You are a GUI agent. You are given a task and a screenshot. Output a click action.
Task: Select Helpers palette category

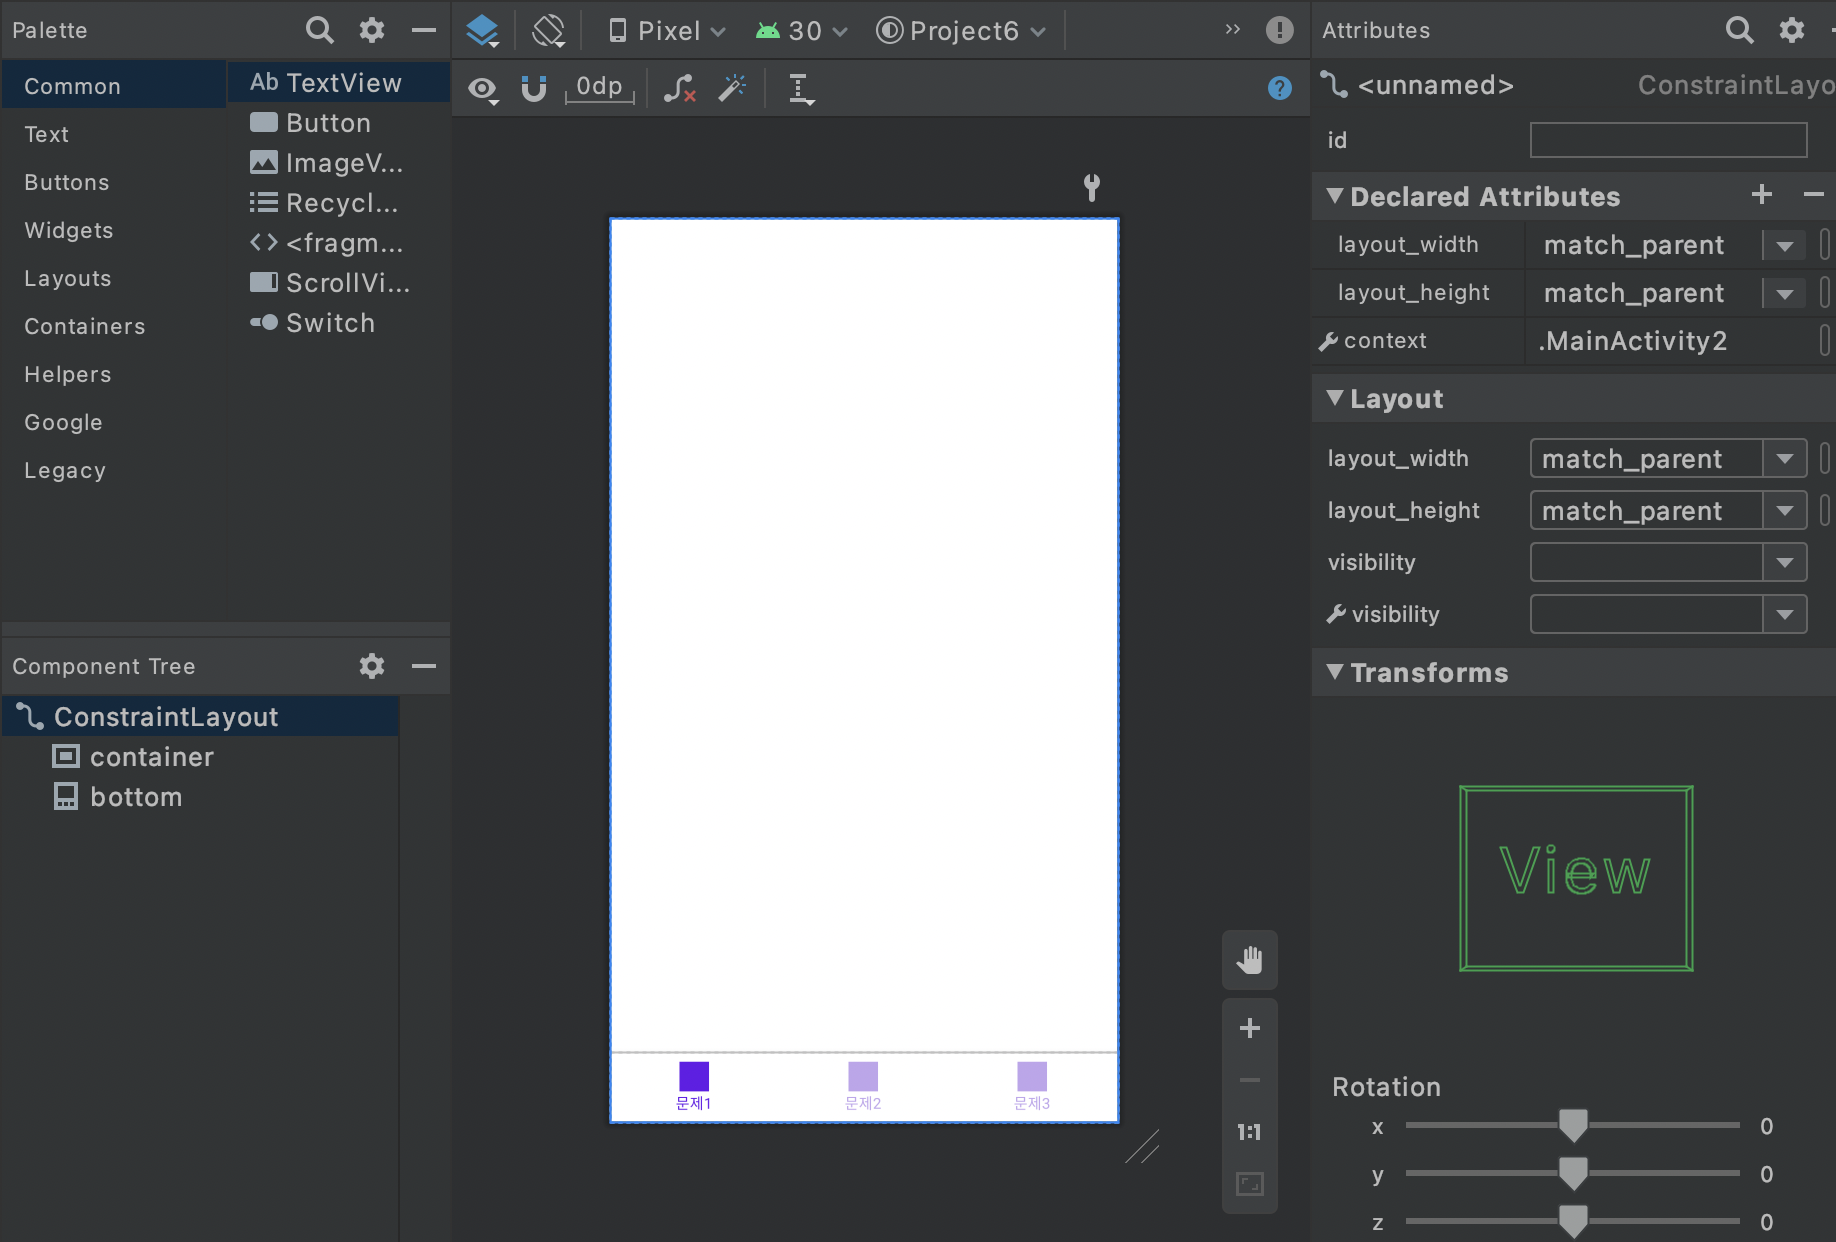114,374
